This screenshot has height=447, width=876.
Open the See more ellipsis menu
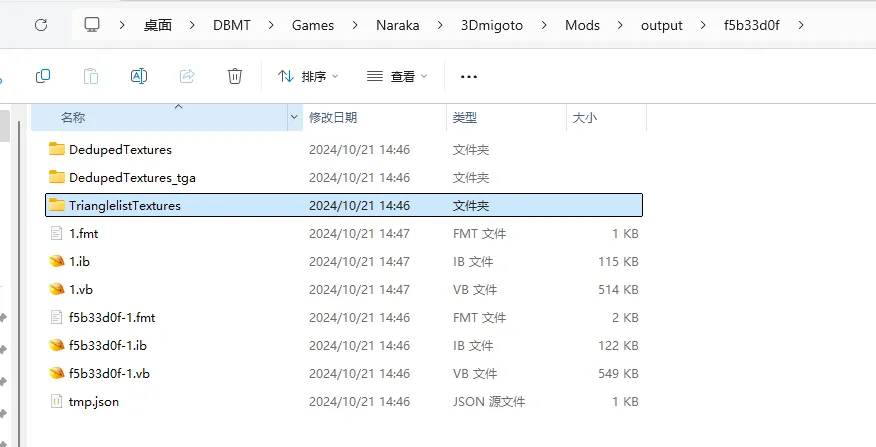(x=468, y=76)
